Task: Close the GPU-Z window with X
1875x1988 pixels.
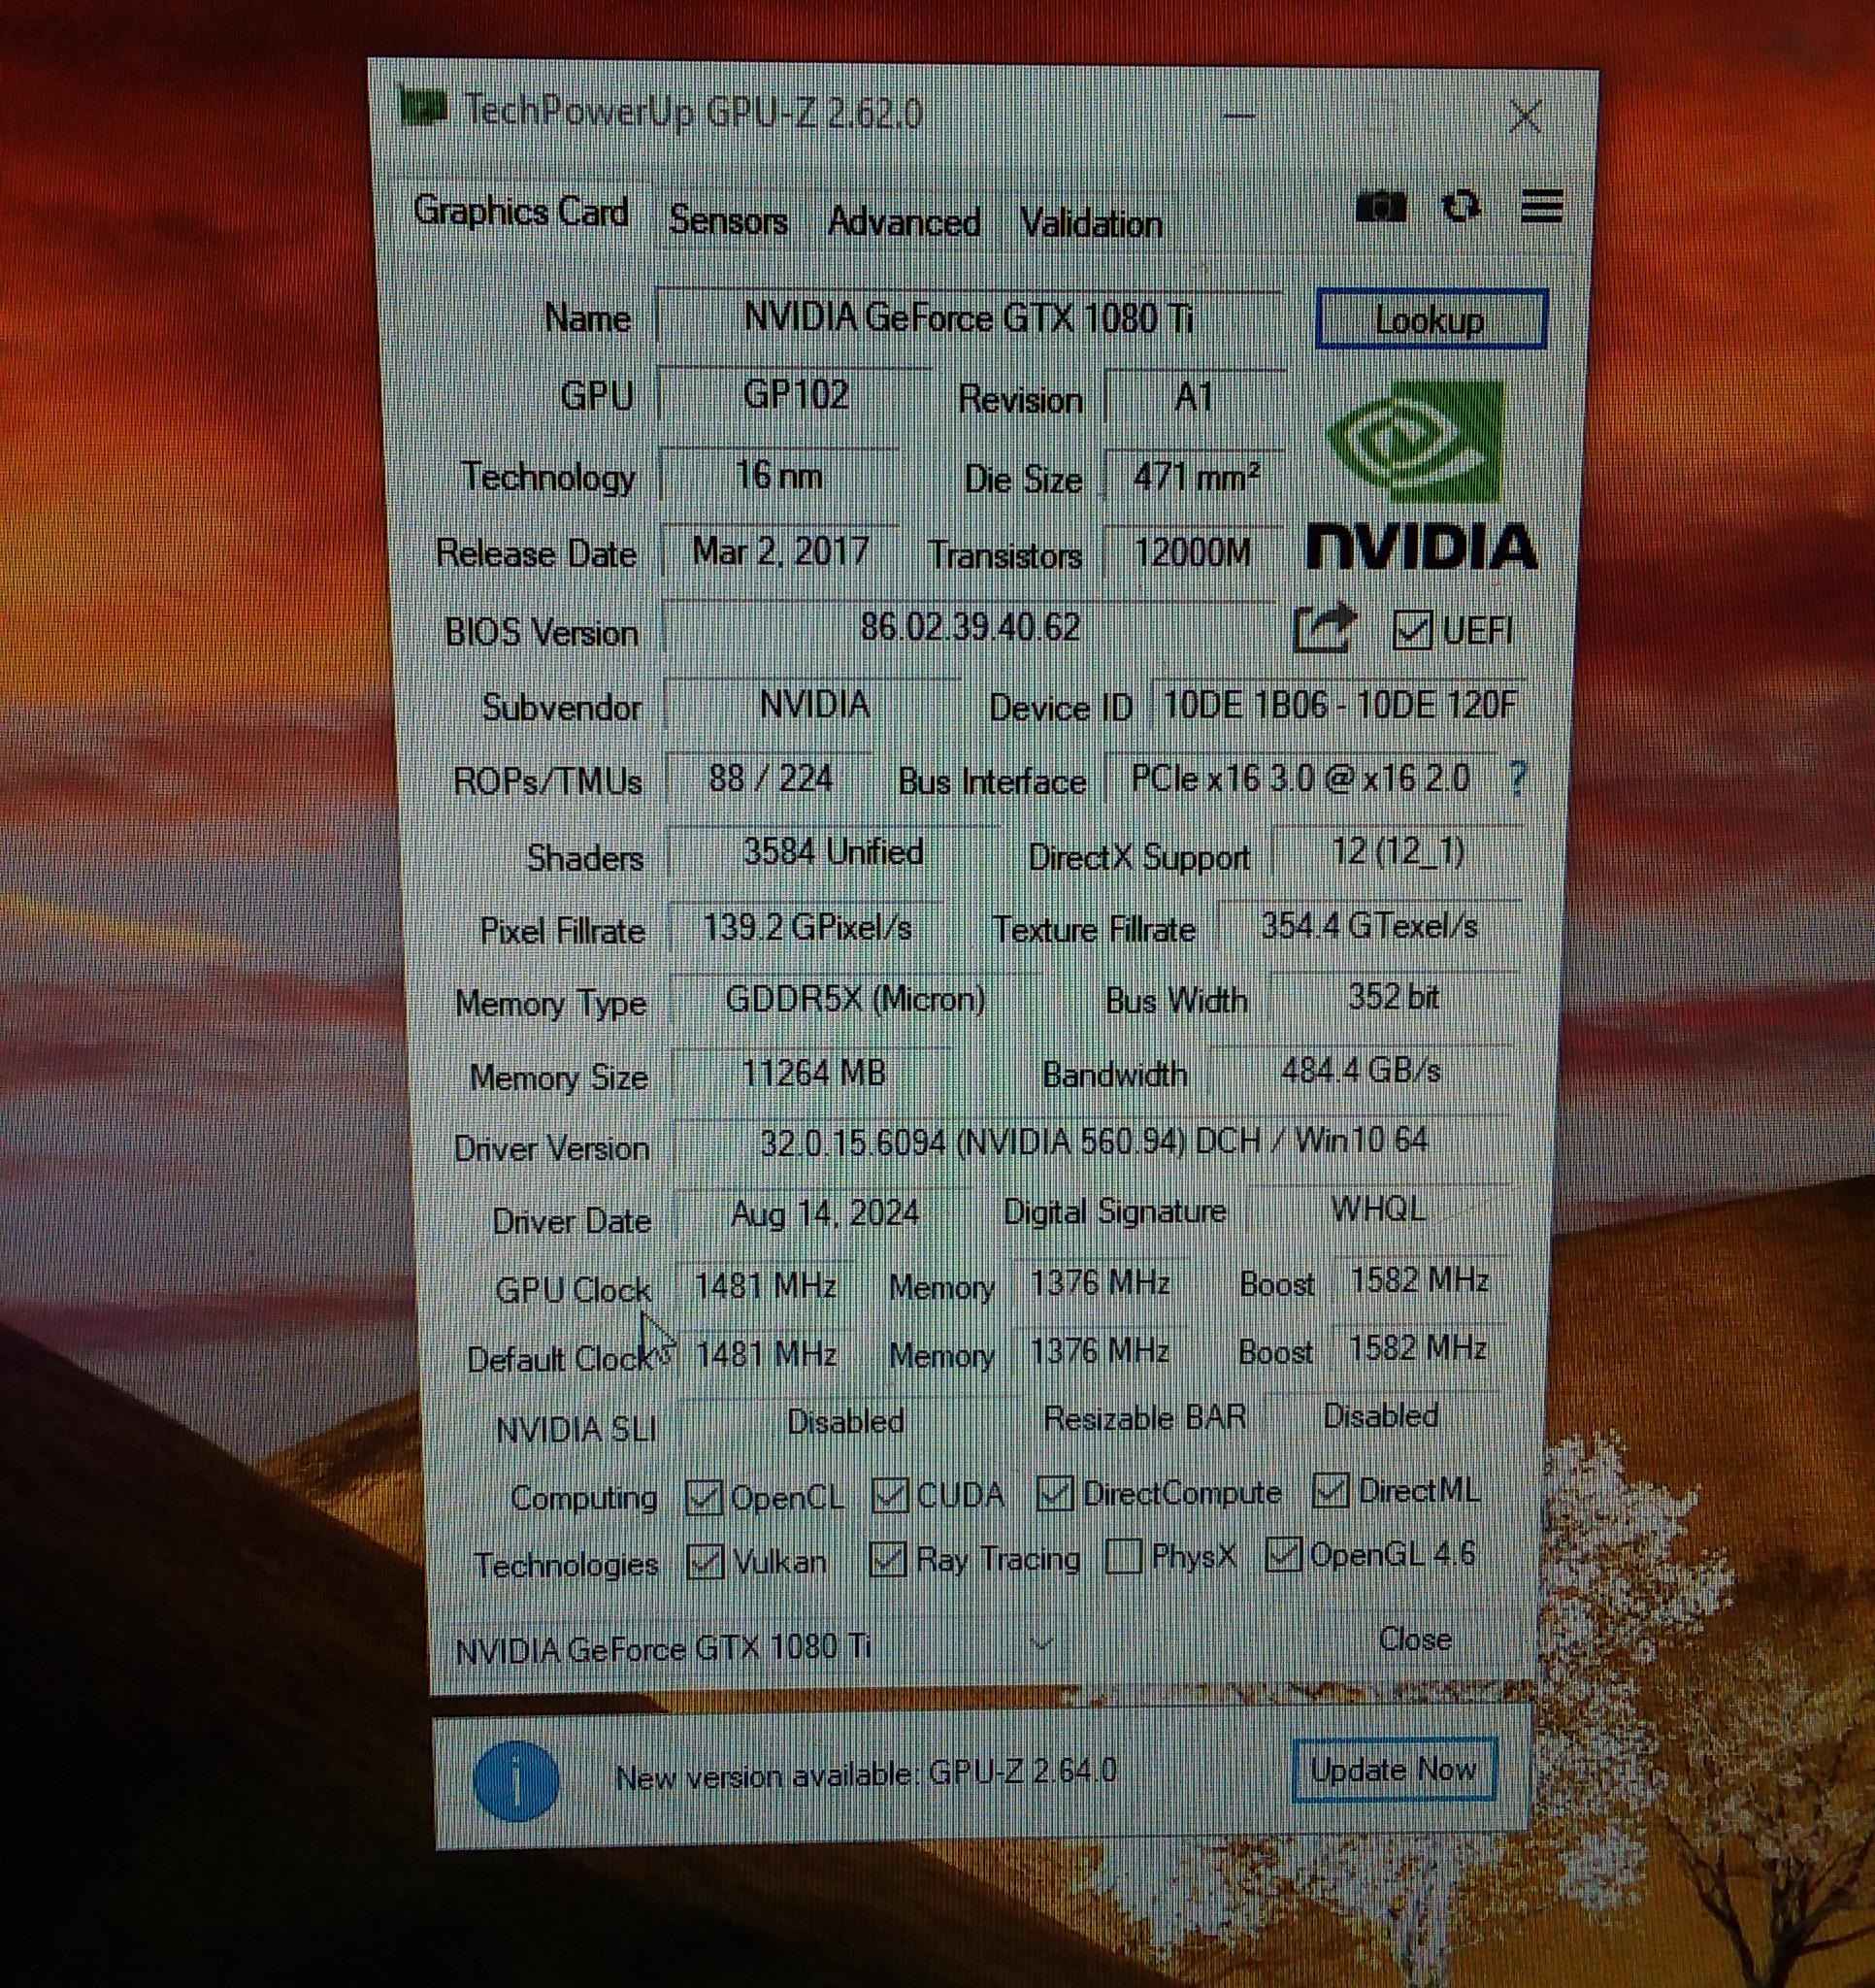Action: pyautogui.click(x=1525, y=117)
